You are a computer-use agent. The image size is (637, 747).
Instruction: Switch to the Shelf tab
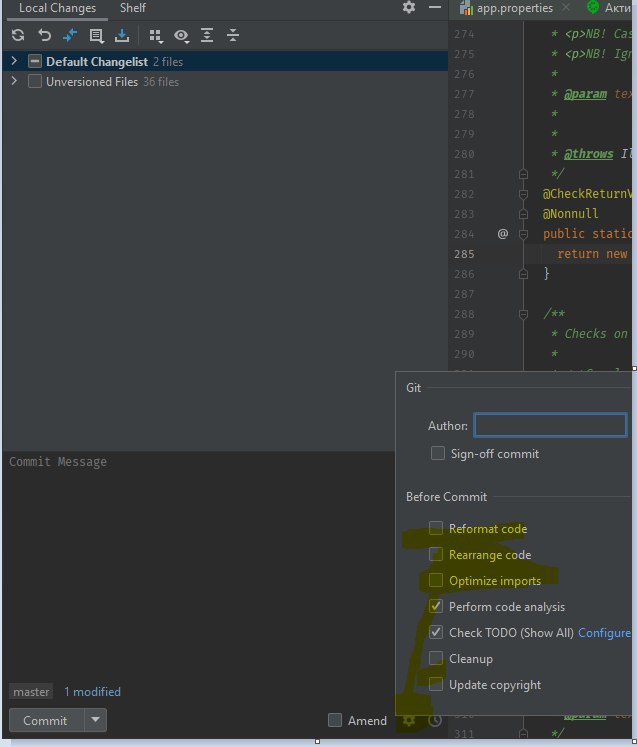(x=133, y=8)
